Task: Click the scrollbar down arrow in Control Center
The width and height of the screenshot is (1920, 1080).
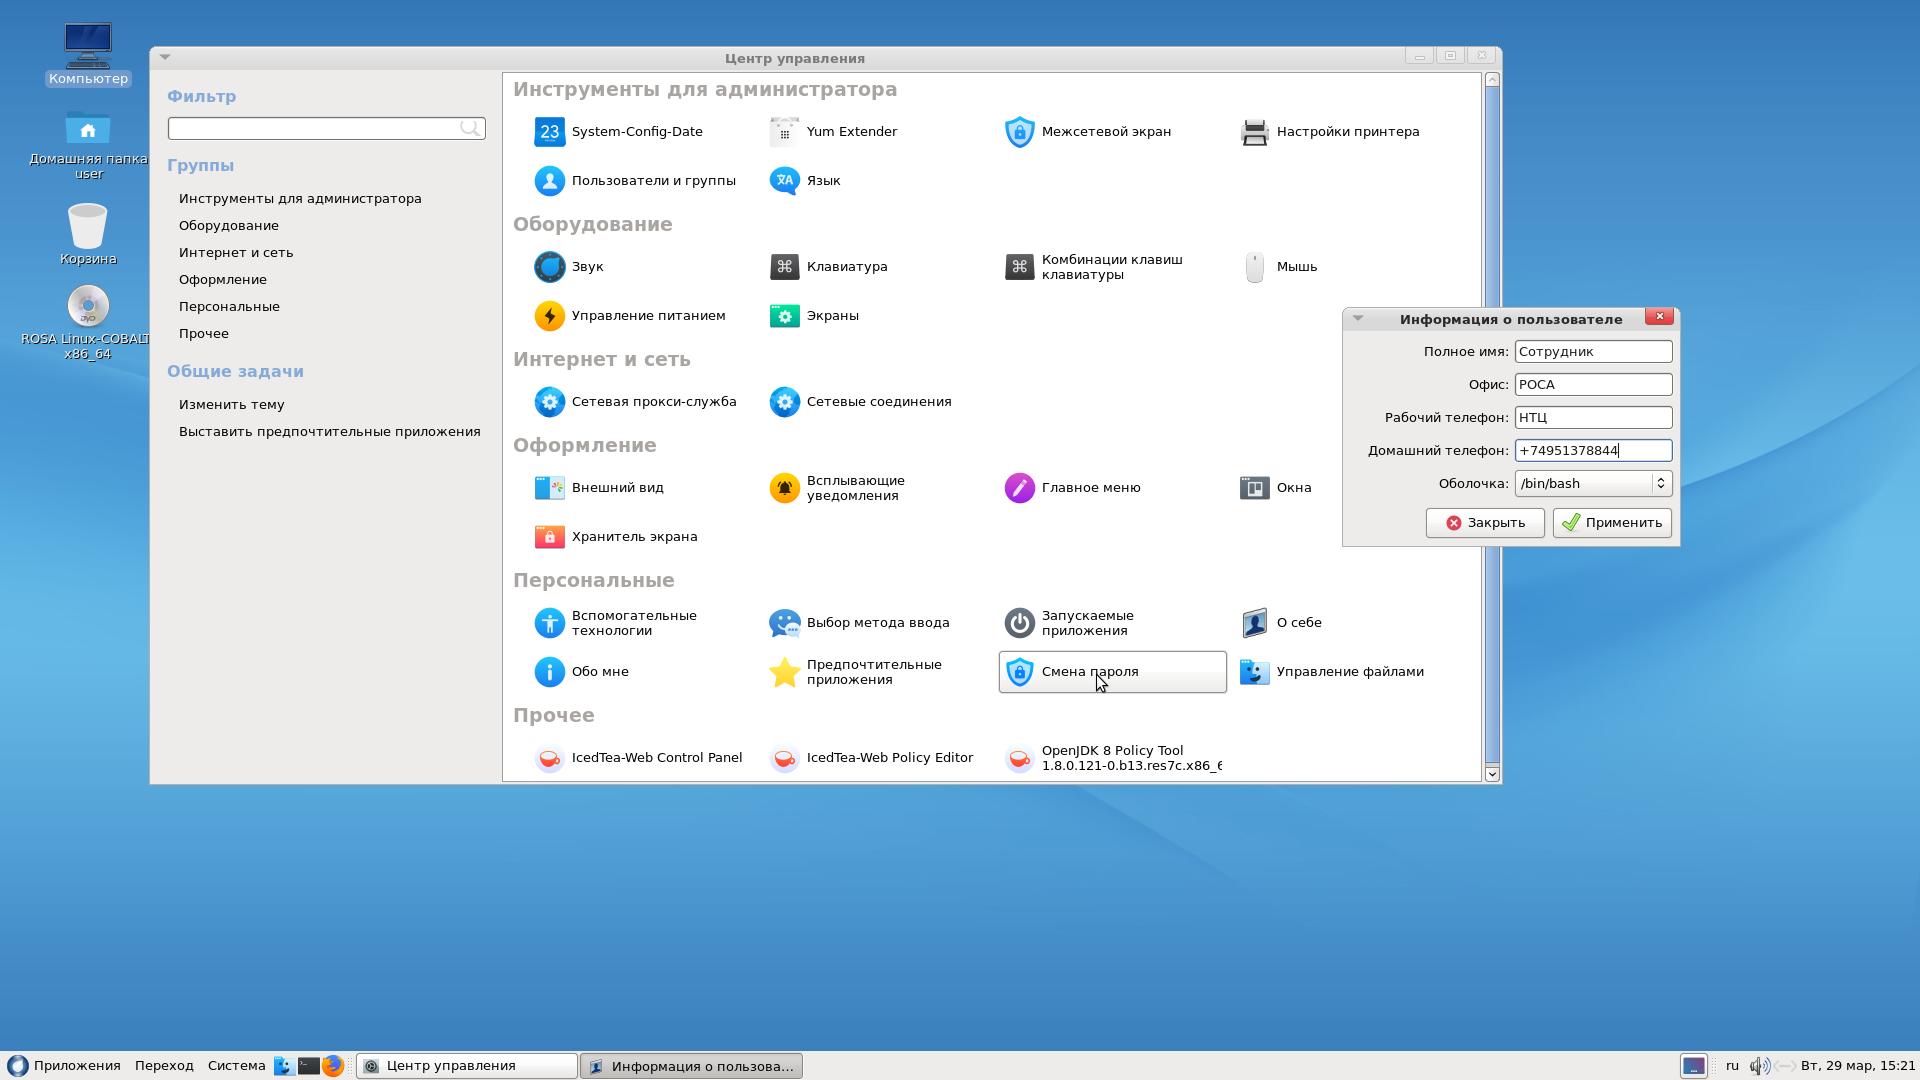Action: 1492,774
